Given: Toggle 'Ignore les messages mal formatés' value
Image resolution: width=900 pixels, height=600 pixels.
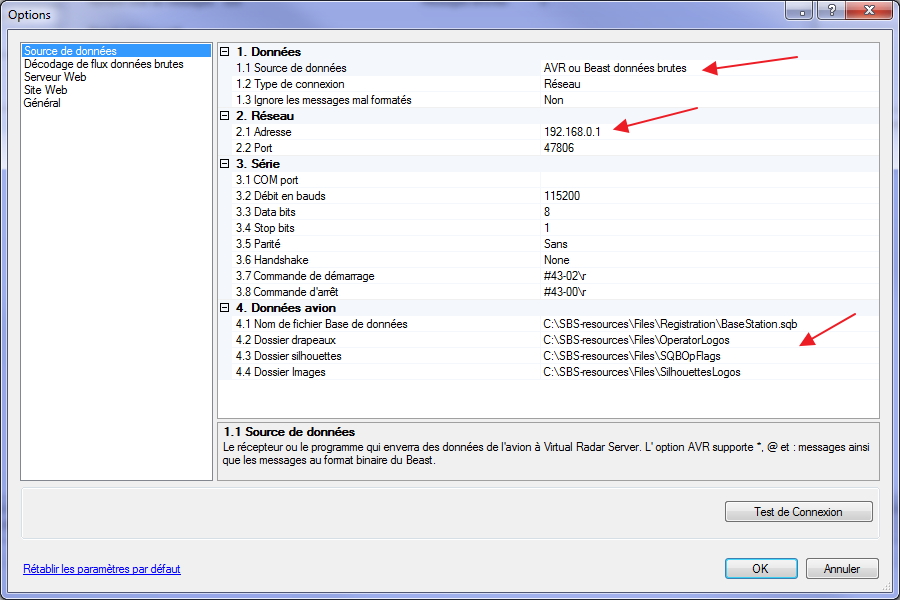Looking at the screenshot, I should coord(553,100).
